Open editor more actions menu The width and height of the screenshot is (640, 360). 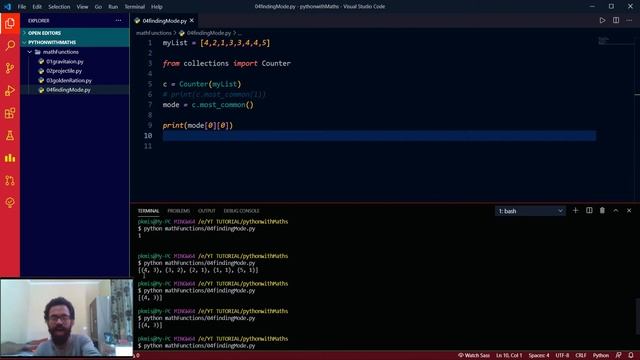point(629,20)
